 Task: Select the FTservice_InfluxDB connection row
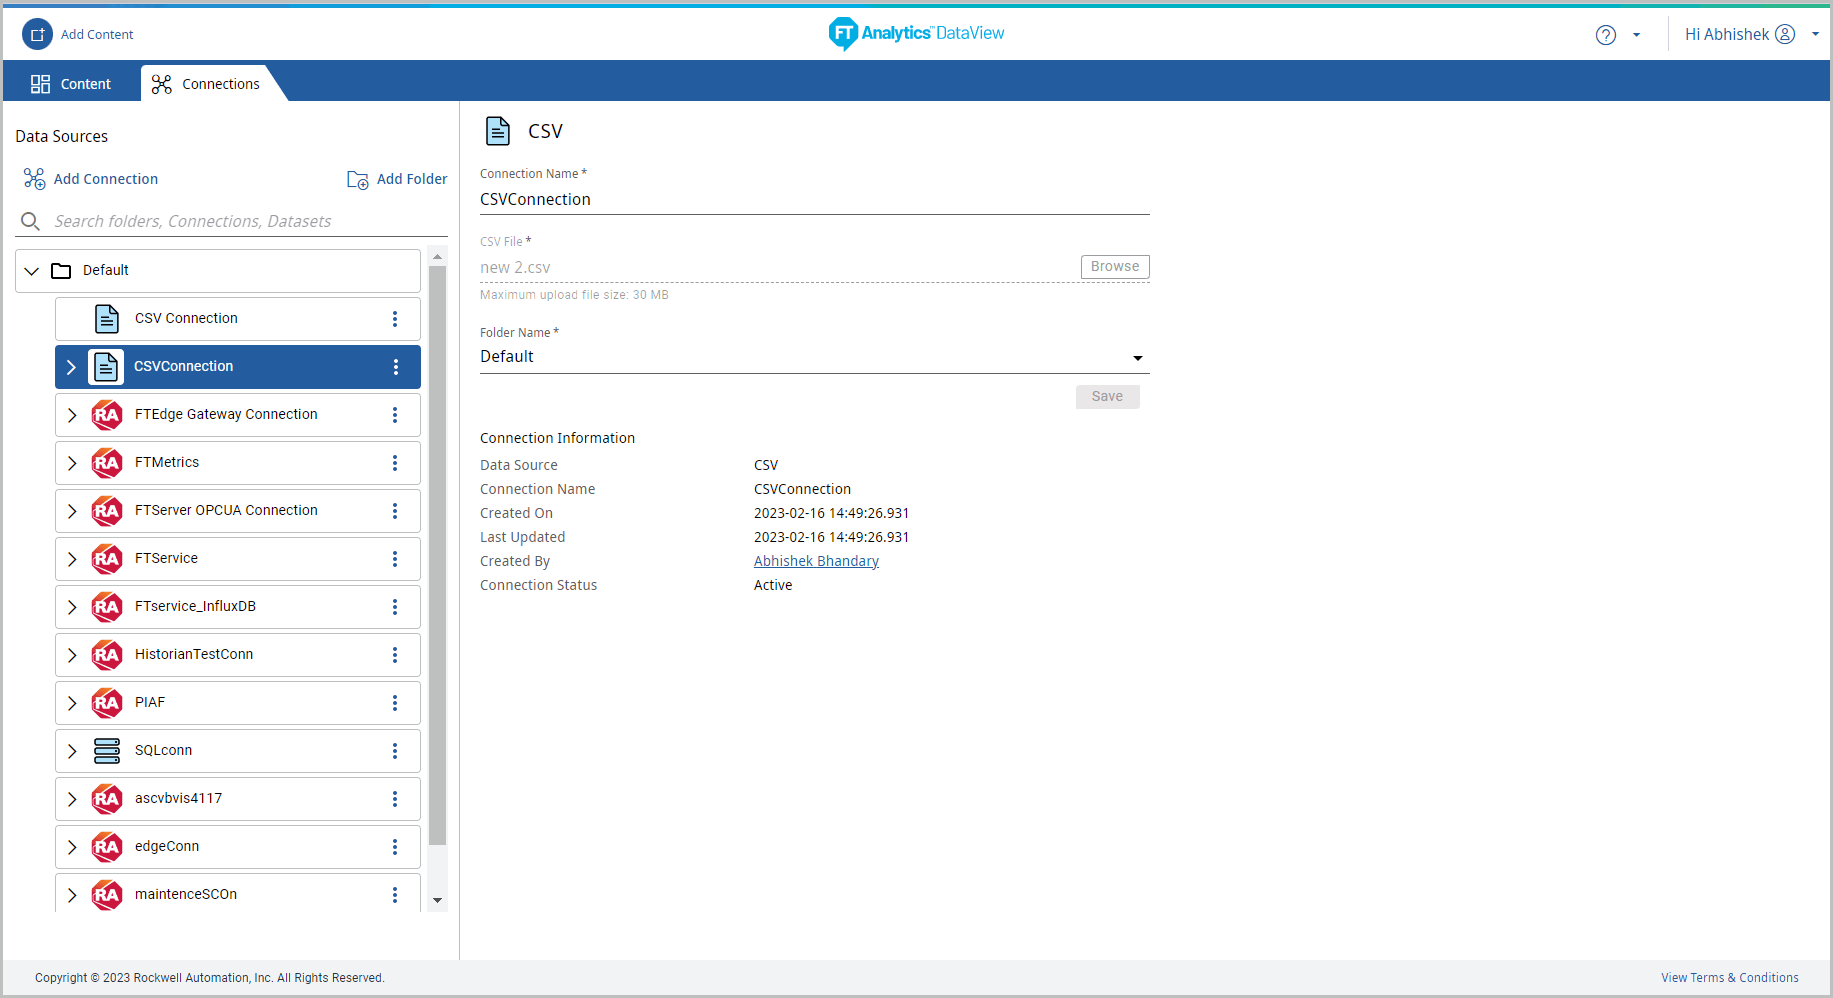238,607
